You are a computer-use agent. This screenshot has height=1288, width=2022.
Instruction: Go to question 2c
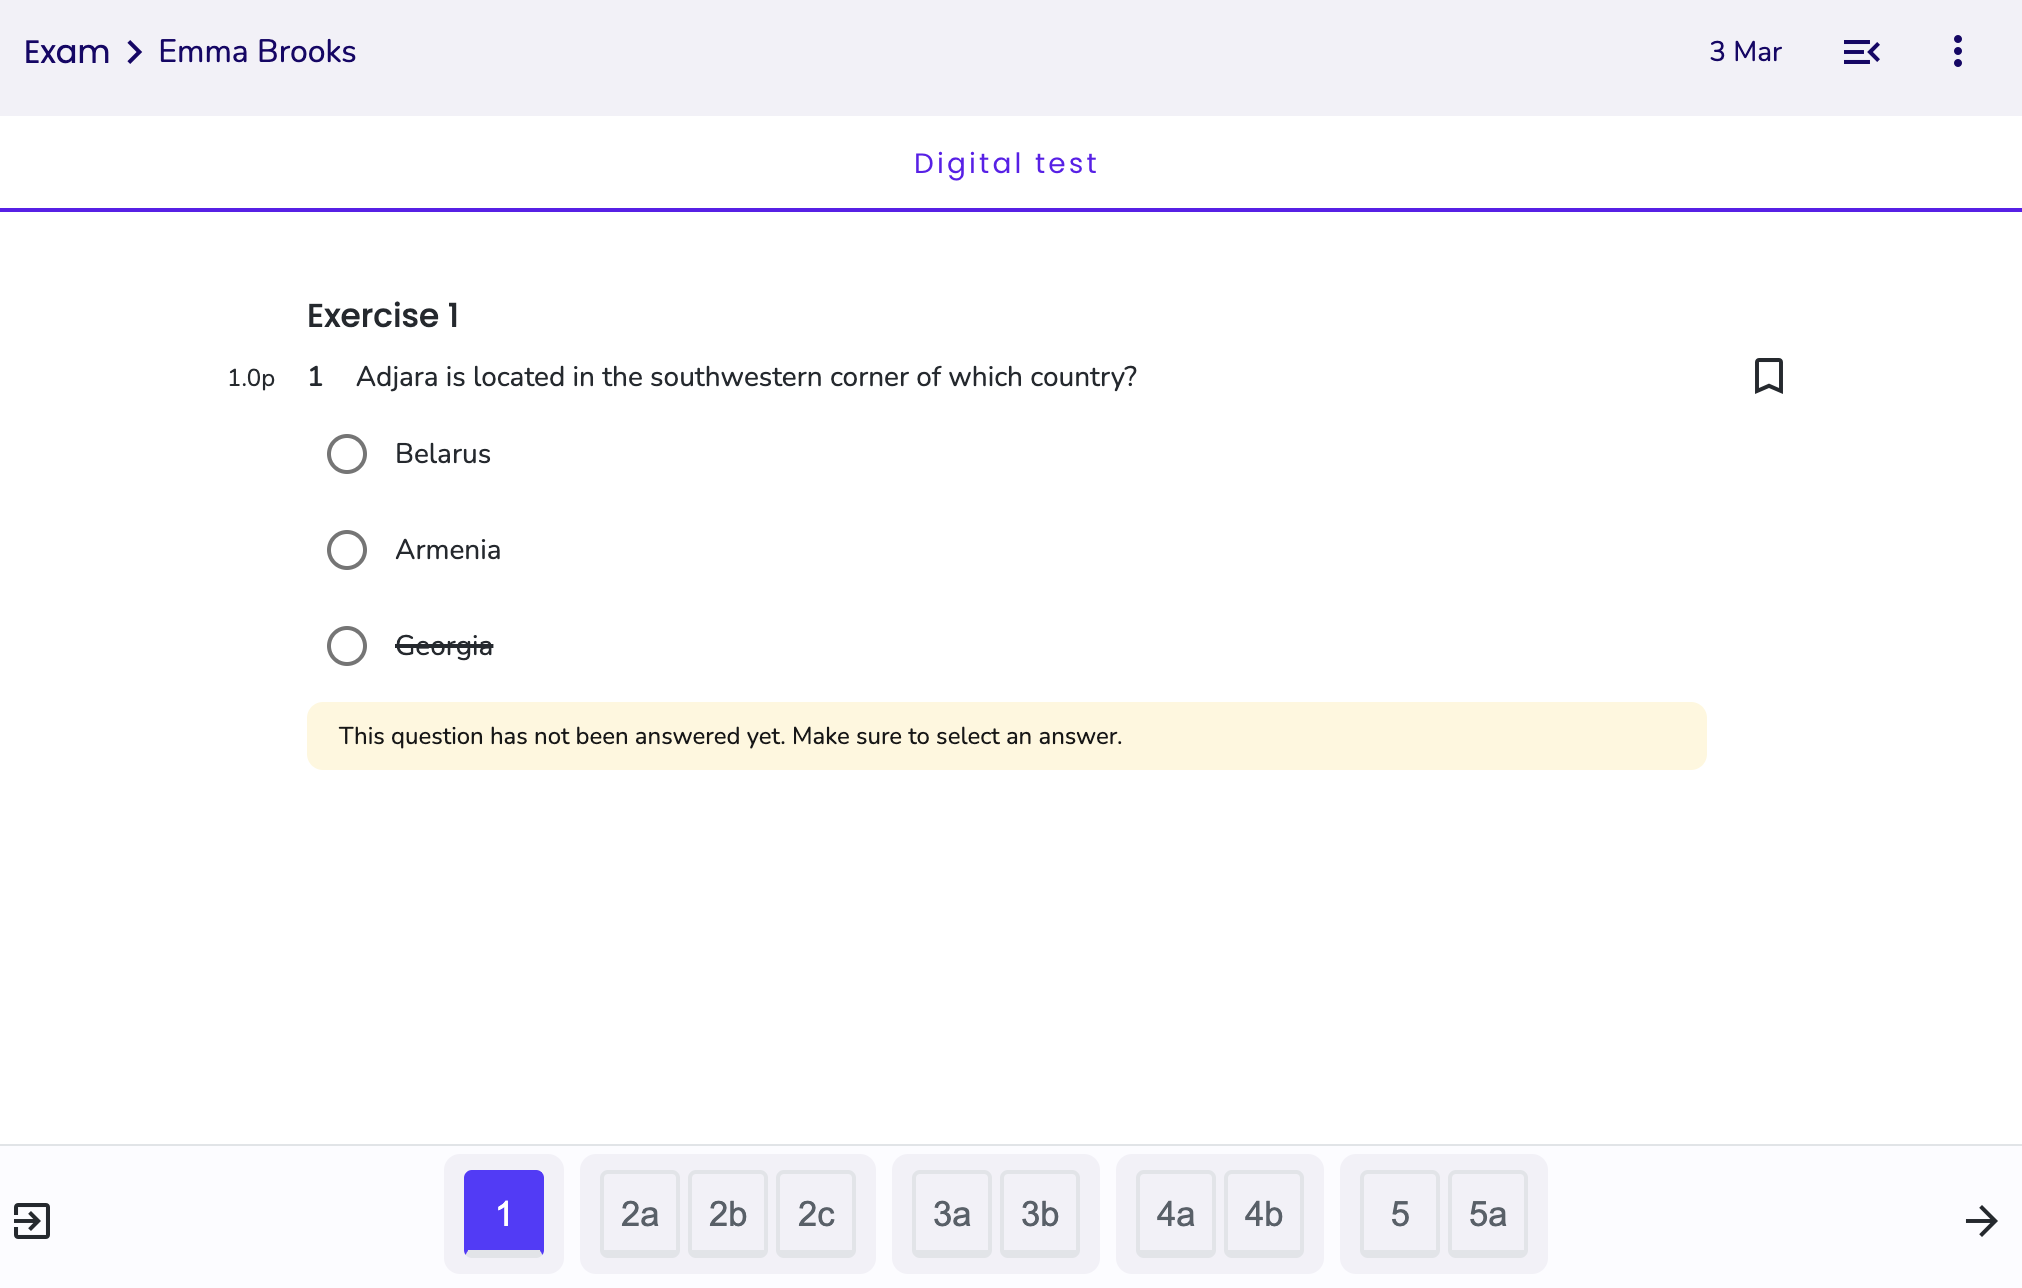816,1214
